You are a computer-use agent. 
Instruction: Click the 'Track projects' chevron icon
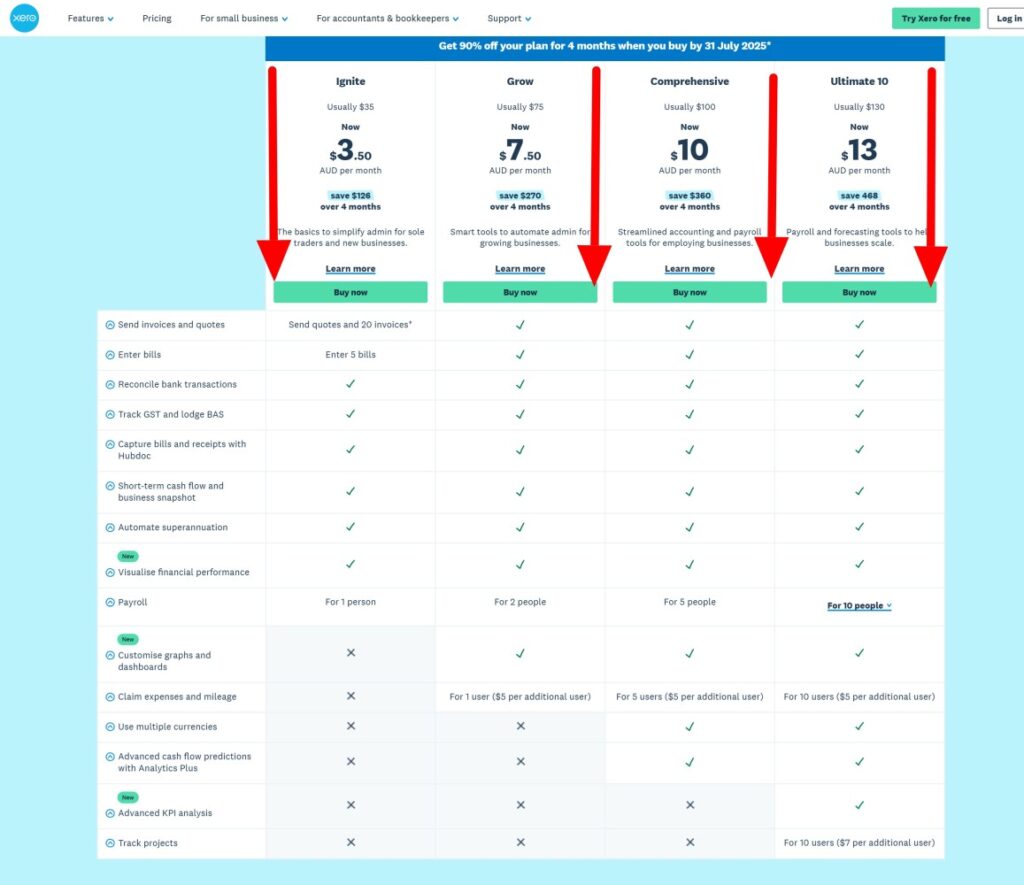(110, 843)
